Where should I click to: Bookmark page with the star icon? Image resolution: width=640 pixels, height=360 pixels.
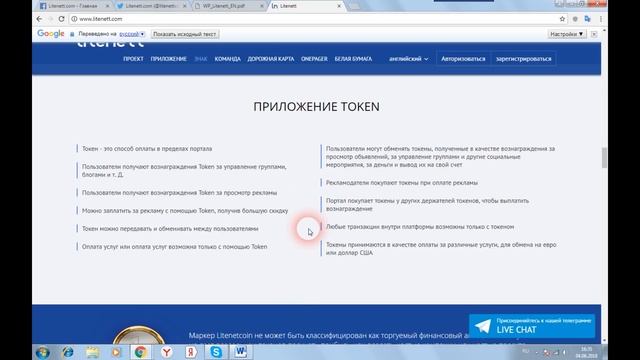click(562, 19)
